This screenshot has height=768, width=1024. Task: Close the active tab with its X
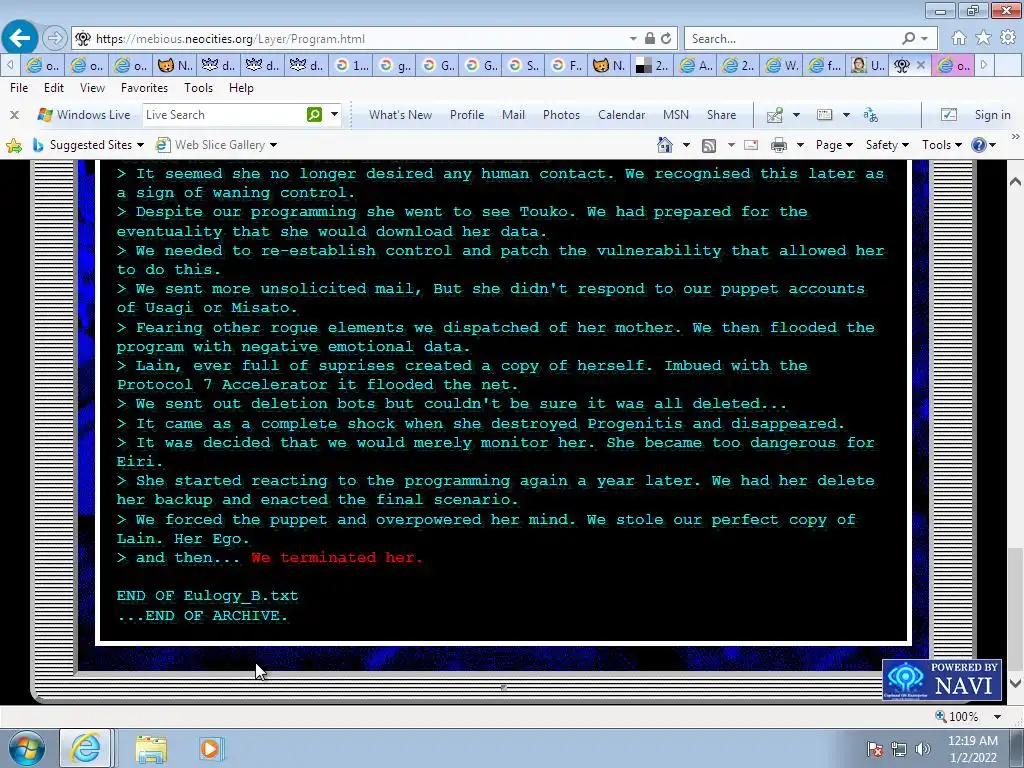[x=921, y=65]
